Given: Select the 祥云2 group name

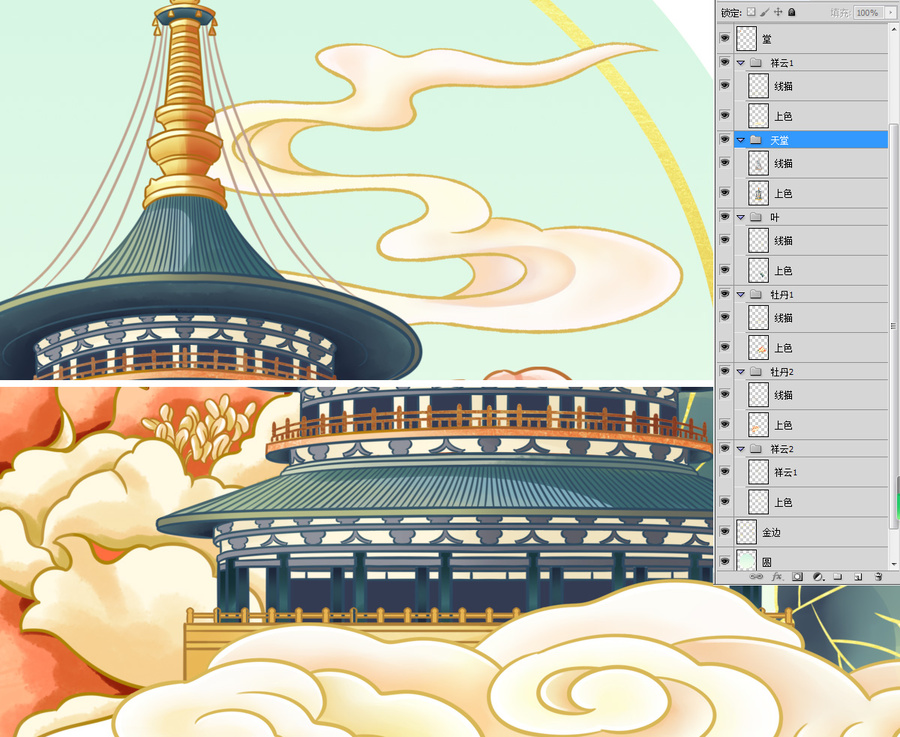Looking at the screenshot, I should 782,449.
